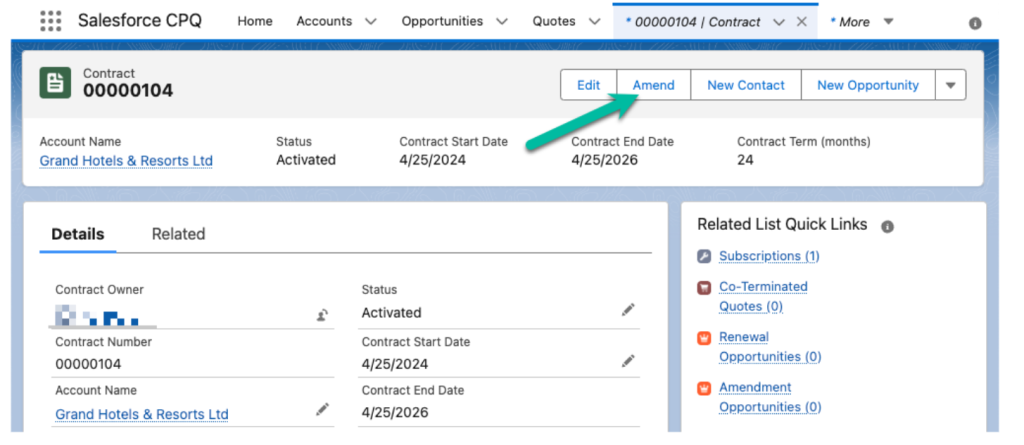The image size is (1024, 445).
Task: Open the More navigation dropdown
Action: point(888,22)
